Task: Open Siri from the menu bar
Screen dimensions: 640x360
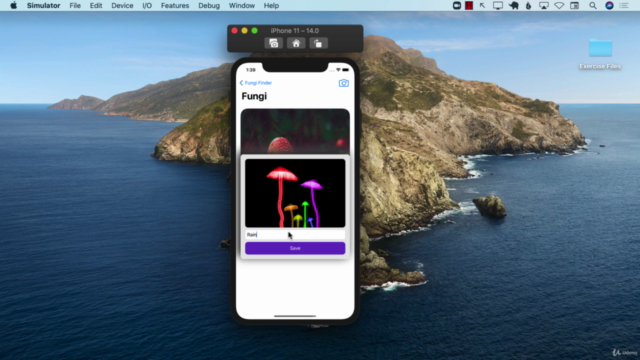Action: [x=609, y=6]
